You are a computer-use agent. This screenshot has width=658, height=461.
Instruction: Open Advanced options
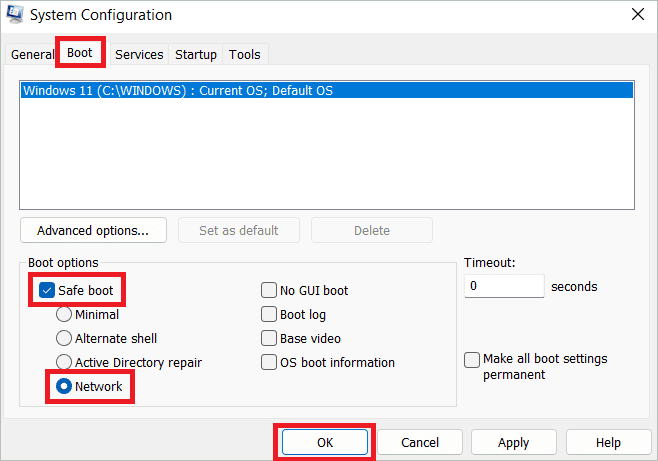(93, 230)
